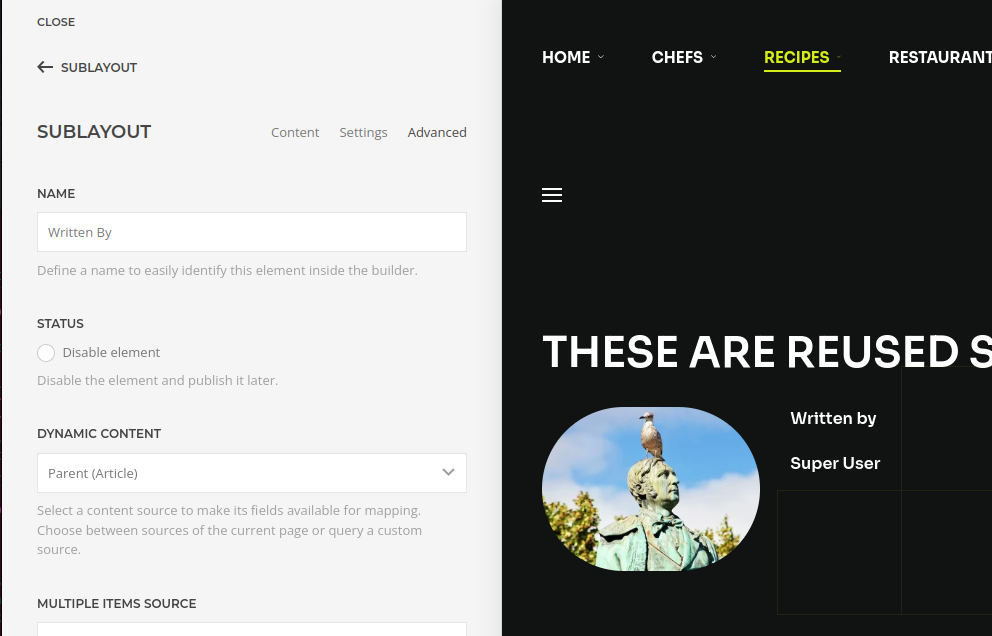The height and width of the screenshot is (636, 992).
Task: Click the Sublayout back link
Action: click(x=99, y=68)
